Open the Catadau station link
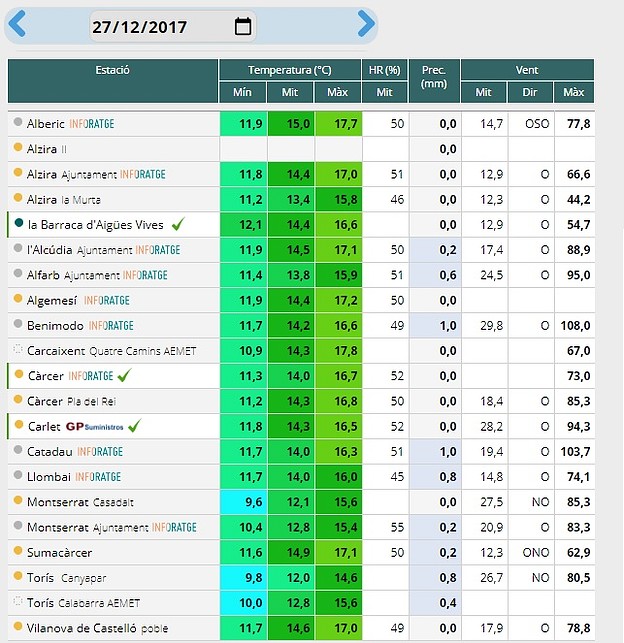 [x=50, y=452]
